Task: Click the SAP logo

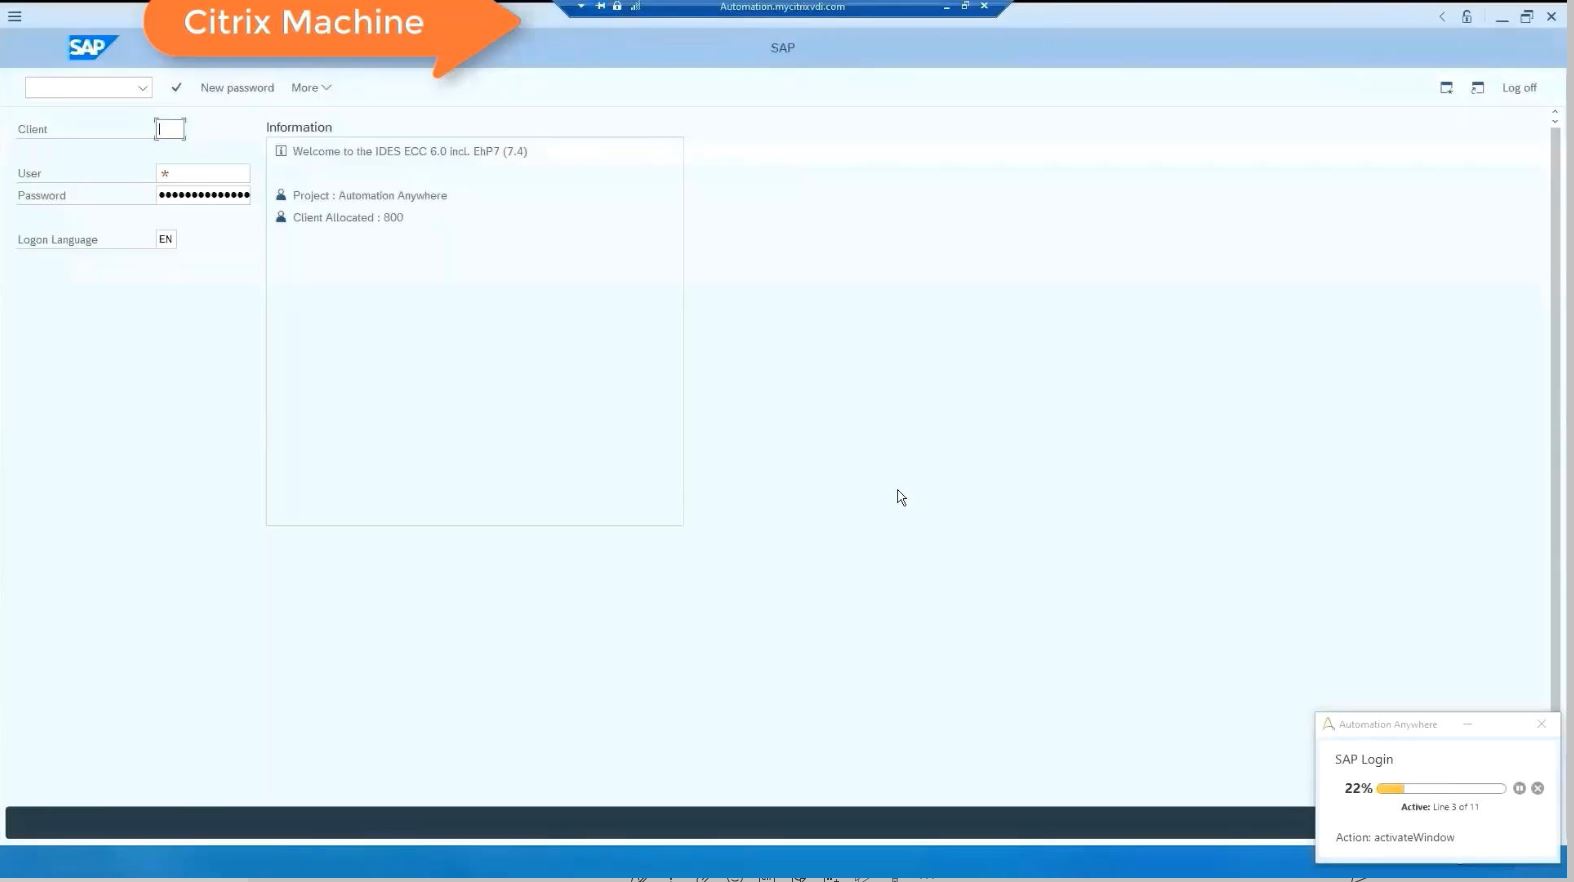Action: pos(92,47)
